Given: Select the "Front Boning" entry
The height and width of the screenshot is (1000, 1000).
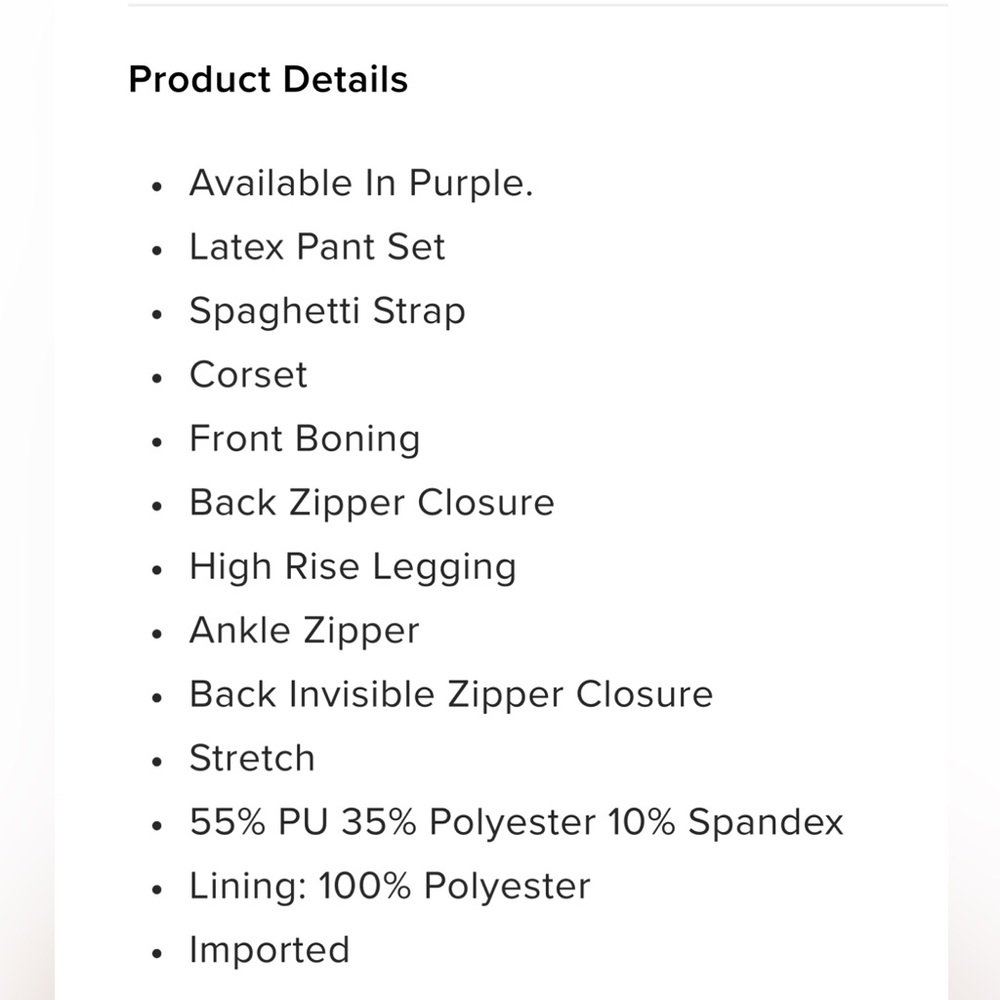Looking at the screenshot, I should tap(304, 440).
